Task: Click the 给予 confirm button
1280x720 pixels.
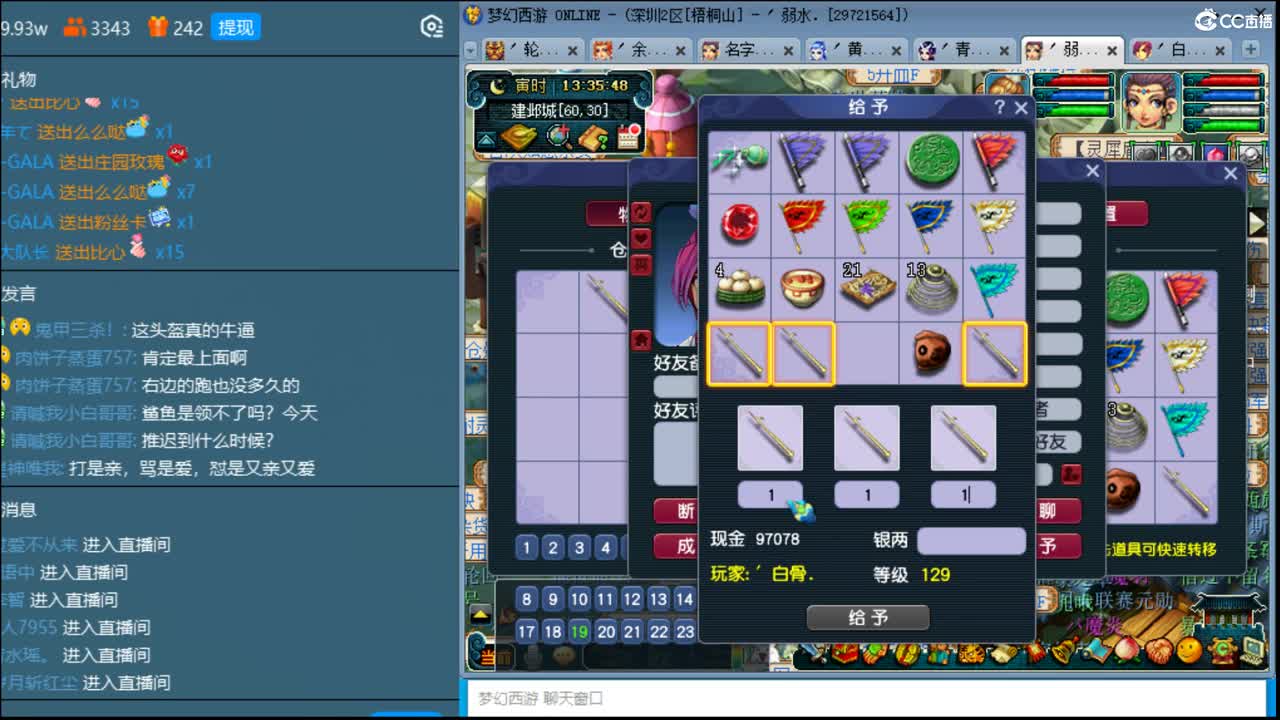Action: tap(868, 618)
